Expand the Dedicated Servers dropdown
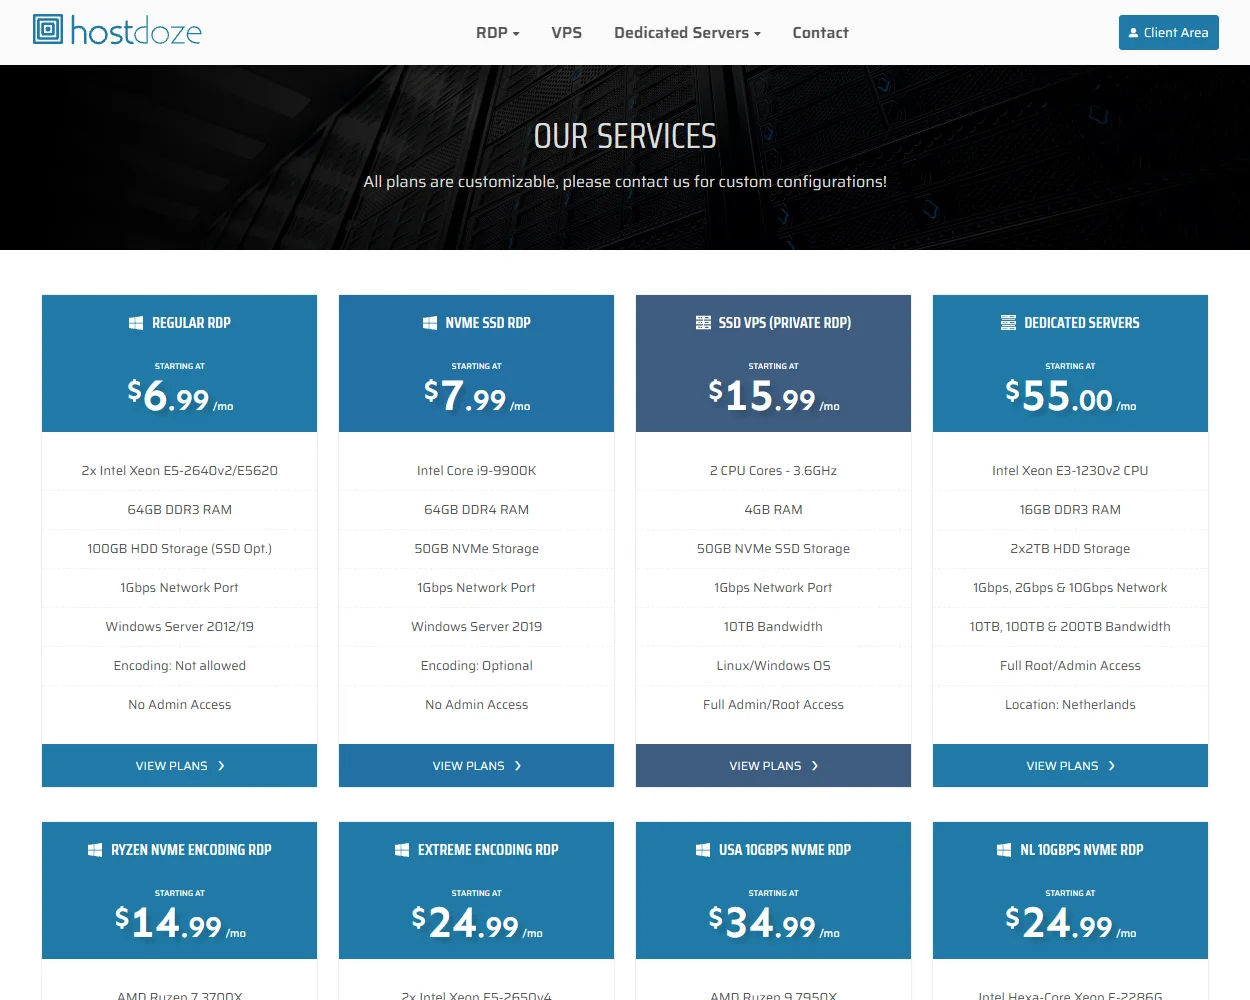 pyautogui.click(x=687, y=32)
